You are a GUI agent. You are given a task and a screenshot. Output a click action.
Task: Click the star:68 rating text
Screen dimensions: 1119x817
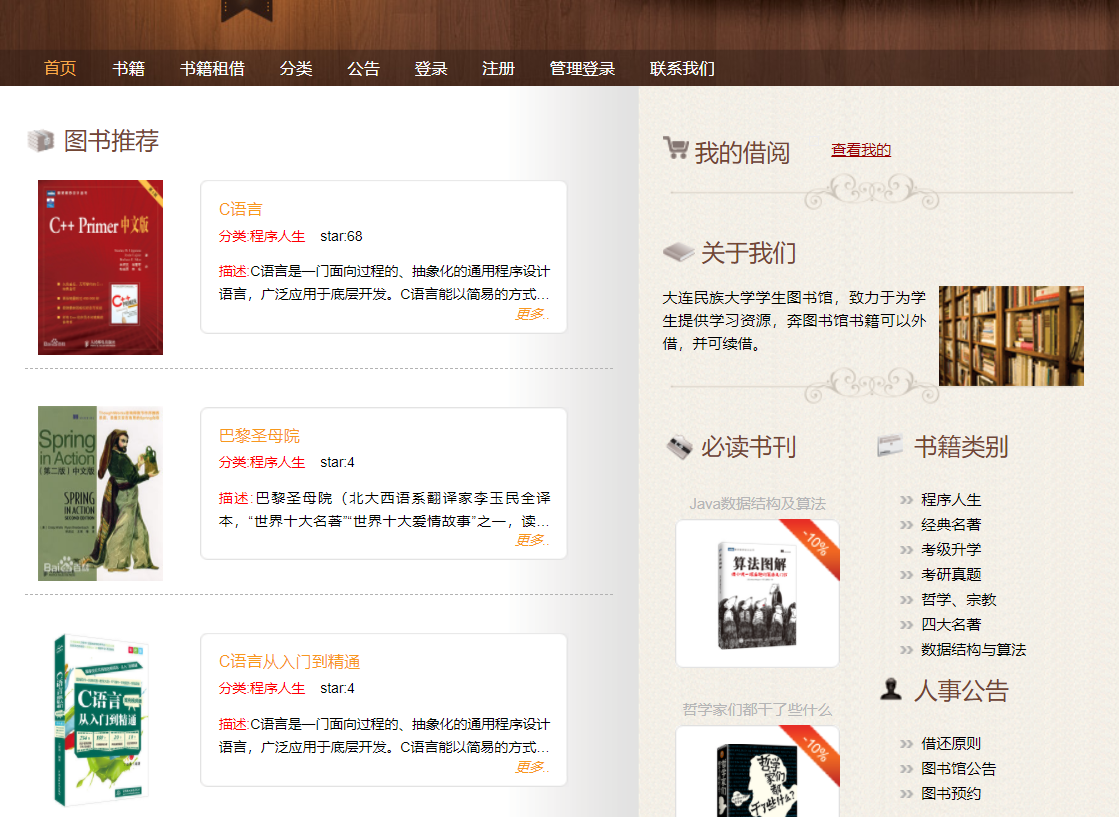tap(341, 236)
